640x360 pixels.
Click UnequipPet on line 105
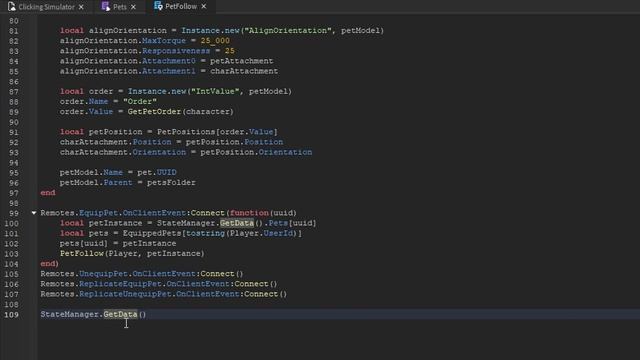(x=103, y=274)
